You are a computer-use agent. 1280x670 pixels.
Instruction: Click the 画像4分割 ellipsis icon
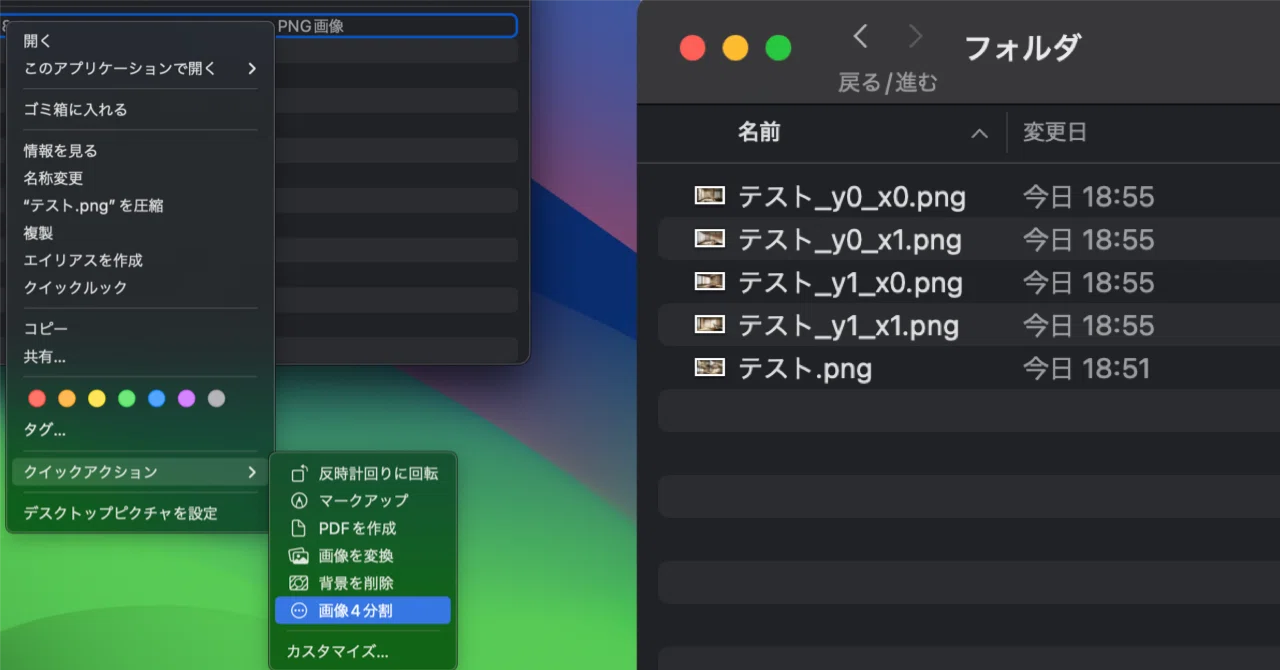[x=298, y=610]
